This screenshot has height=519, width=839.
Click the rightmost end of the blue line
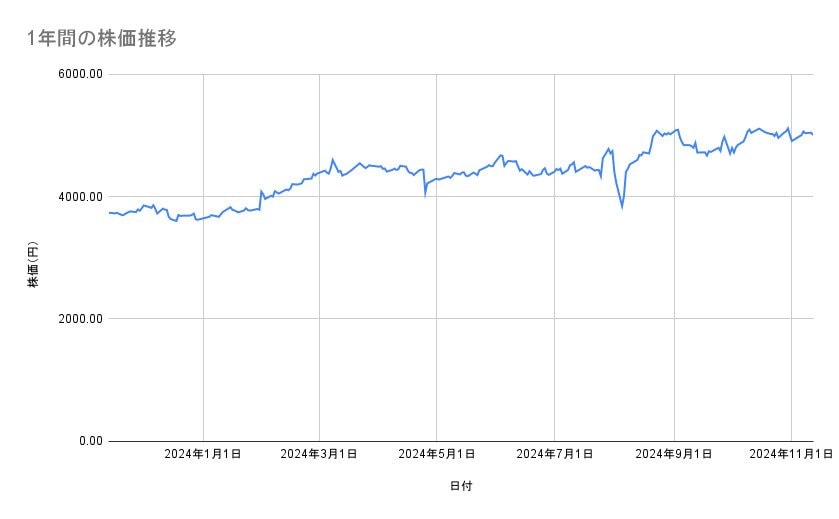coord(812,134)
